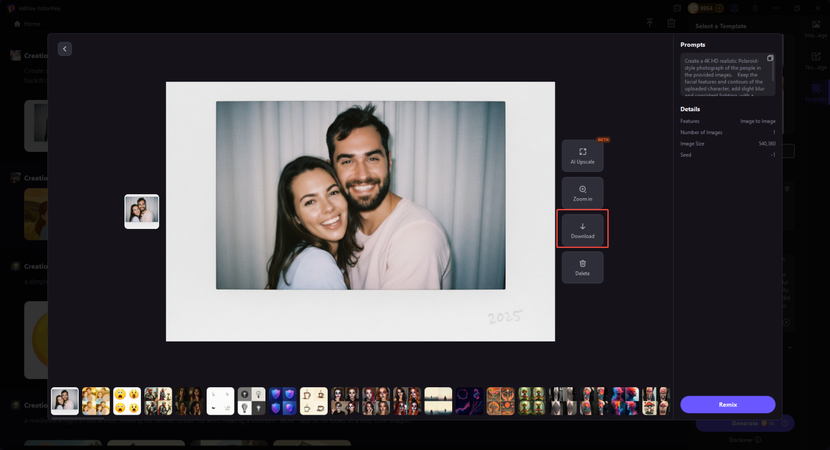Pick the colorful blue-red figures thumbnail
830x450 pixels.
click(625, 401)
